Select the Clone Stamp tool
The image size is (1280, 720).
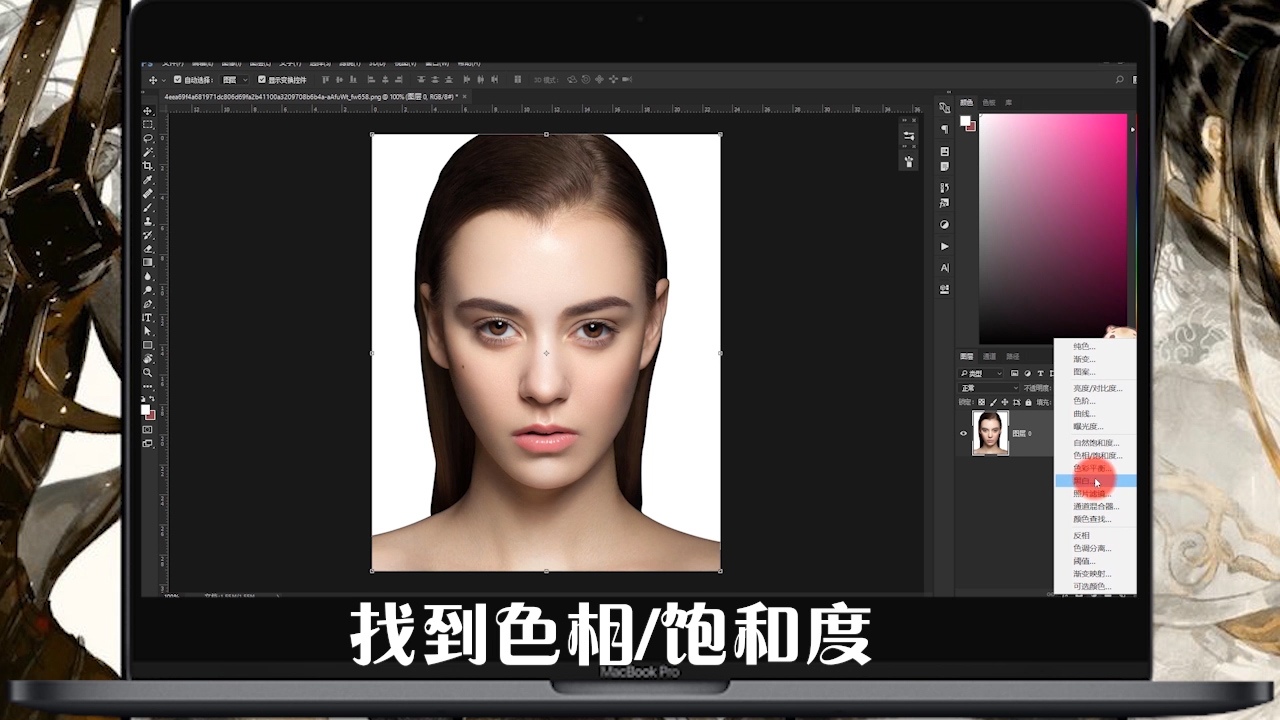pyautogui.click(x=148, y=221)
